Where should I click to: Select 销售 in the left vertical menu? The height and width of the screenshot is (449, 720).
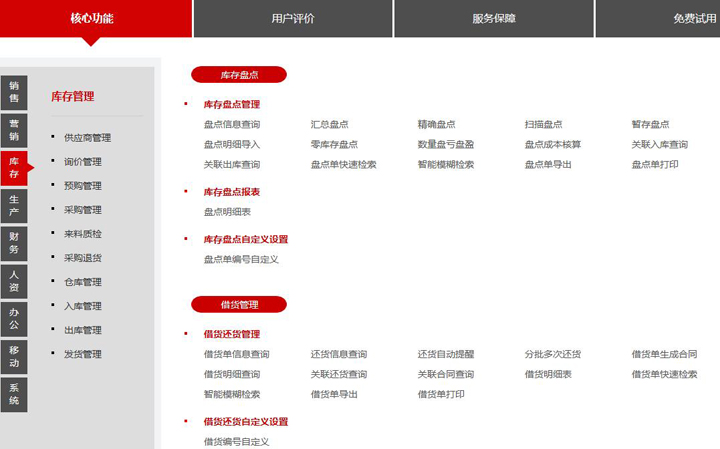(x=14, y=92)
